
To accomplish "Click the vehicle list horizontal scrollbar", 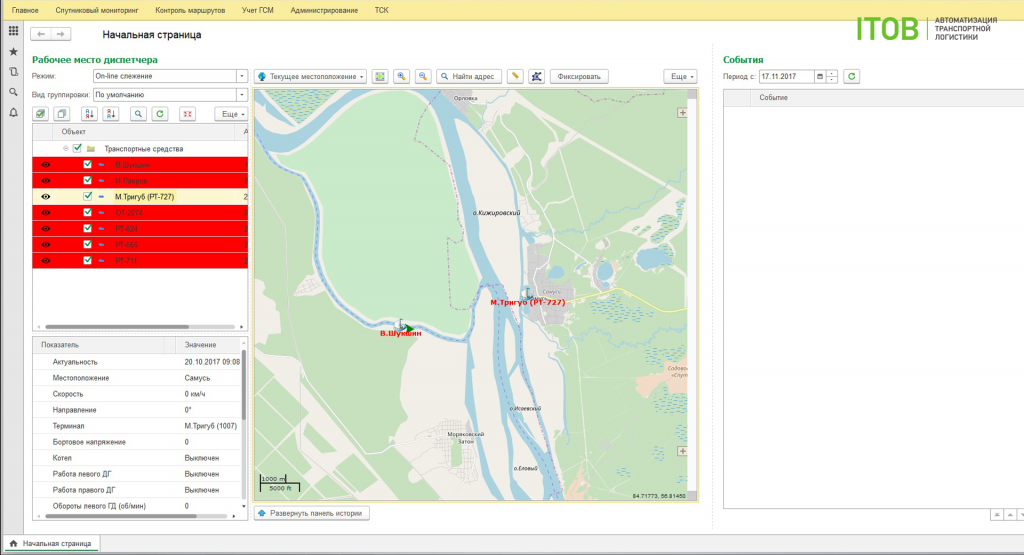I will coord(118,326).
